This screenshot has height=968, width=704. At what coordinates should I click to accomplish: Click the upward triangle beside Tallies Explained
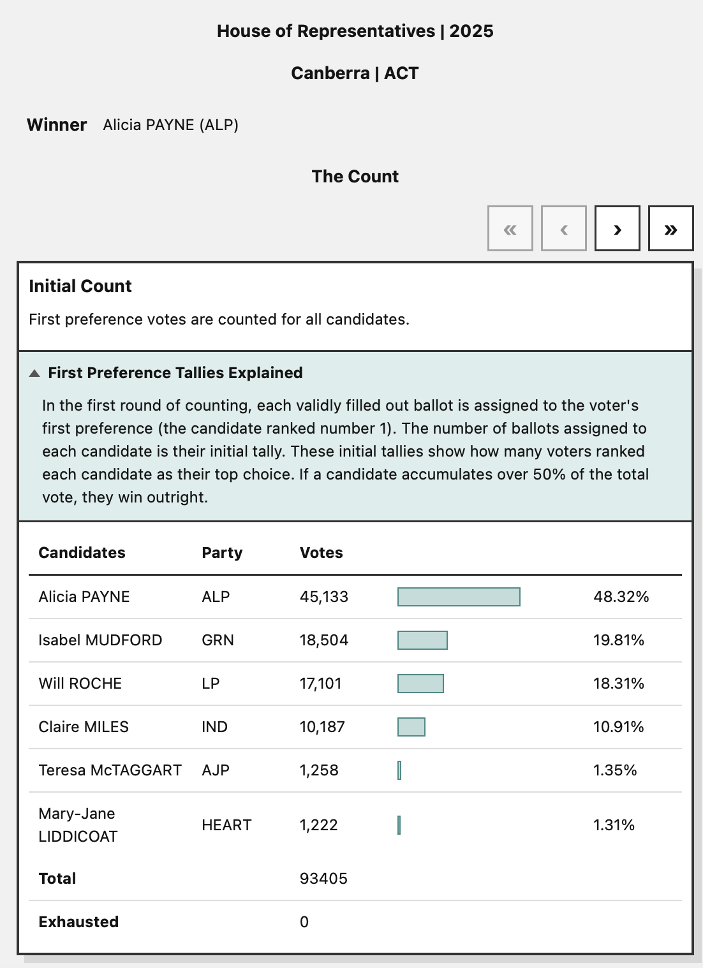click(x=36, y=372)
